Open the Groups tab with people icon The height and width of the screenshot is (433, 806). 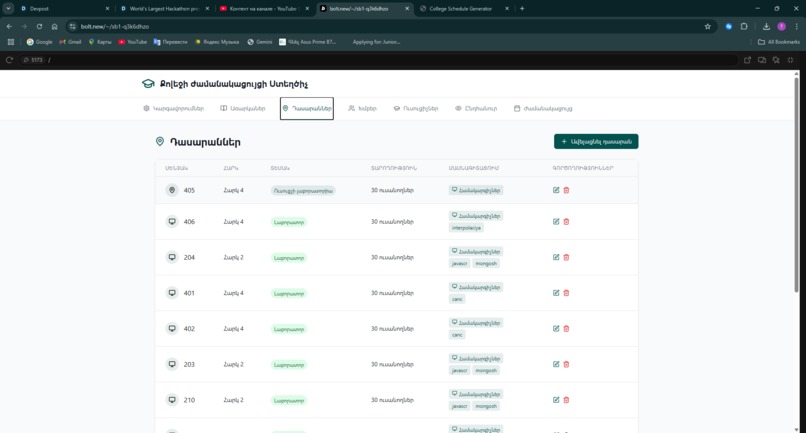click(x=362, y=109)
